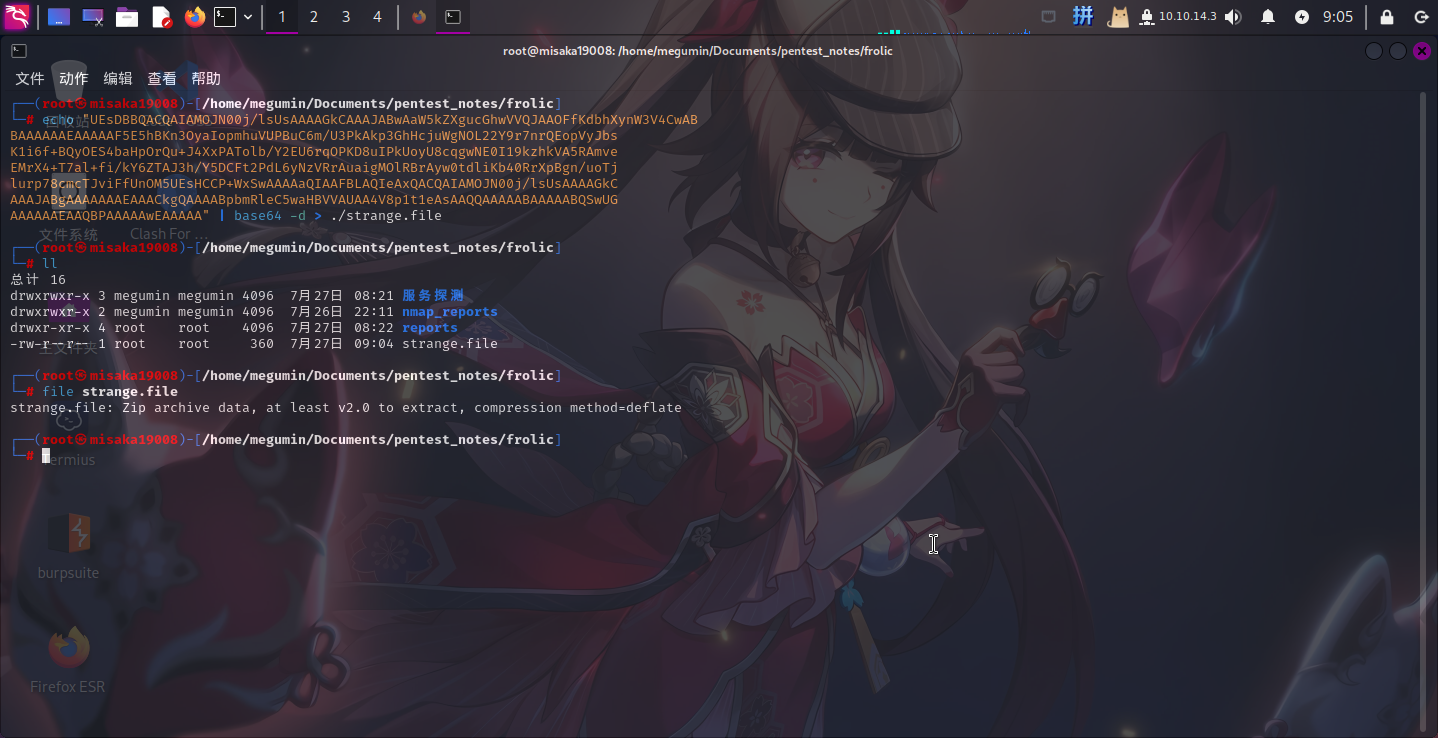Viewport: 1438px width, 738px height.
Task: Click the 'Zip archive data' output line
Action: click(x=346, y=407)
